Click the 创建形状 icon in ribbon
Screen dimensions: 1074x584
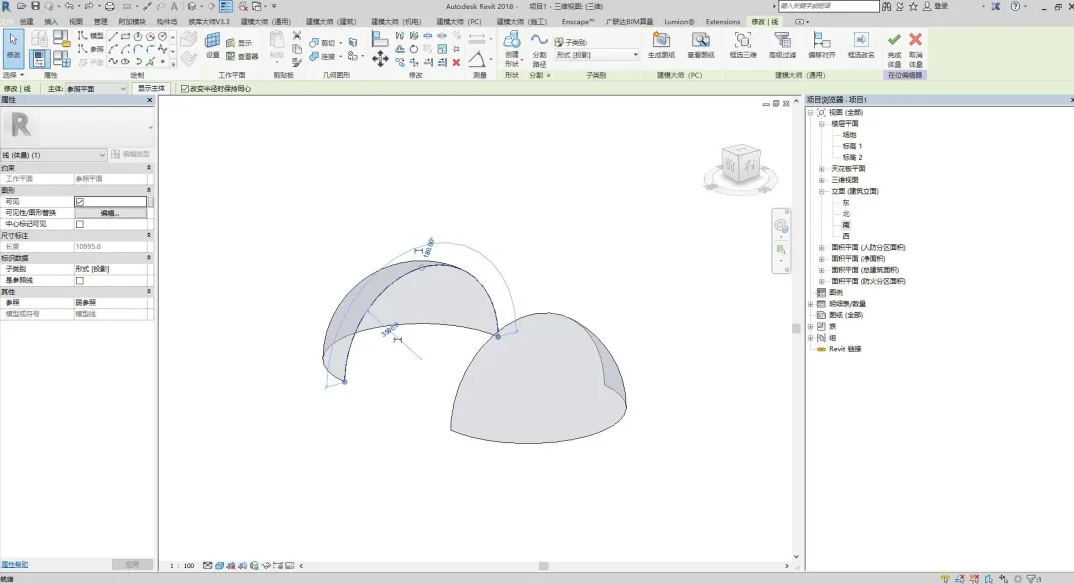click(x=512, y=40)
